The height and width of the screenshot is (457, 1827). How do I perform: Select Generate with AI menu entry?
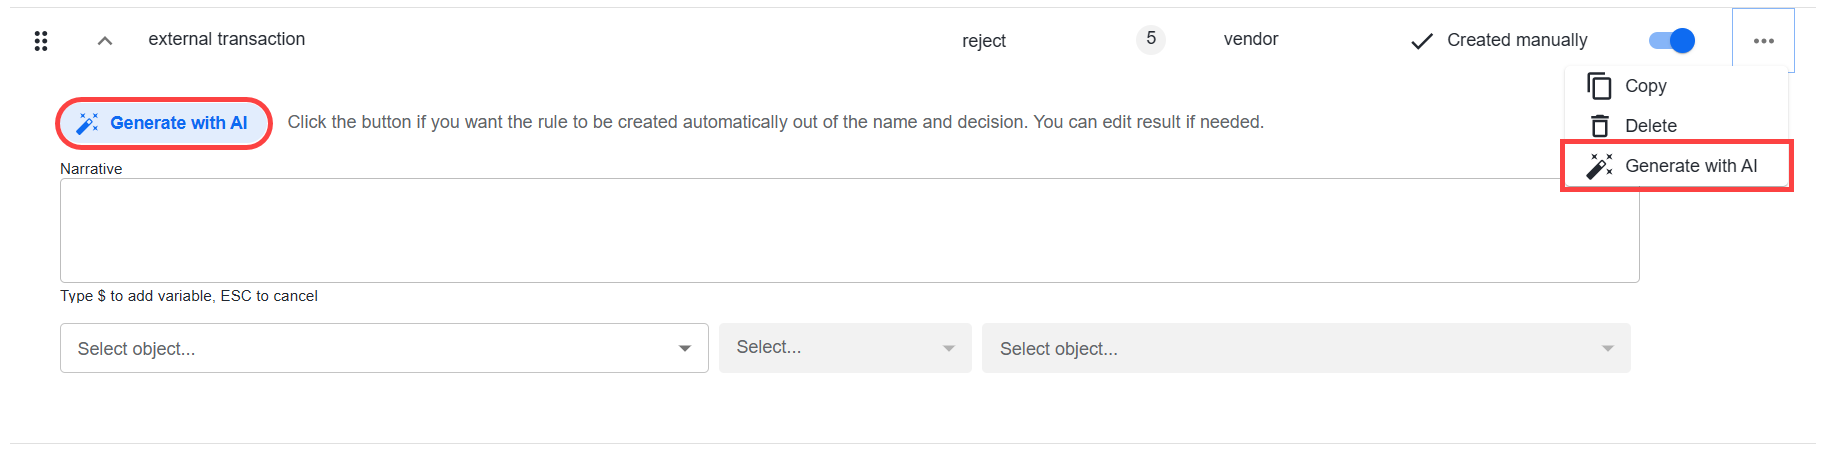tap(1676, 166)
